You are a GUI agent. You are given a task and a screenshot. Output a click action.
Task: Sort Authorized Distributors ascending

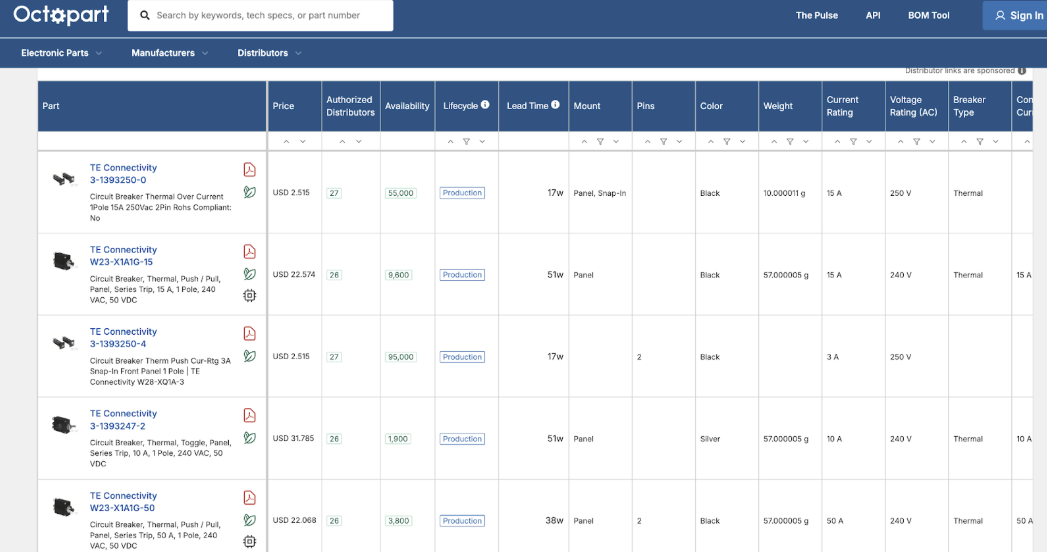pos(343,142)
